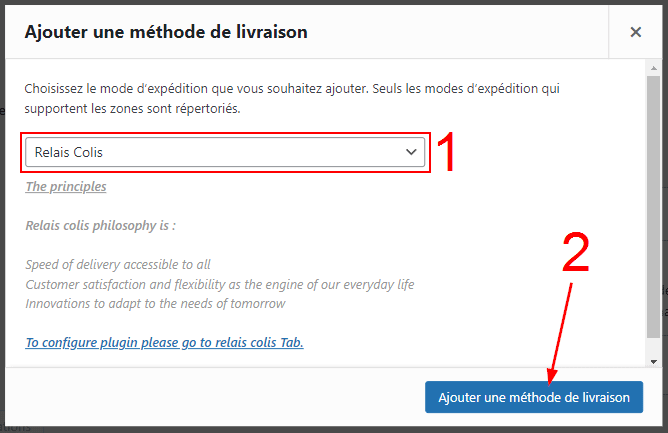The width and height of the screenshot is (668, 433).
Task: Click the dialog's vertical scrollbar
Action: point(653,200)
